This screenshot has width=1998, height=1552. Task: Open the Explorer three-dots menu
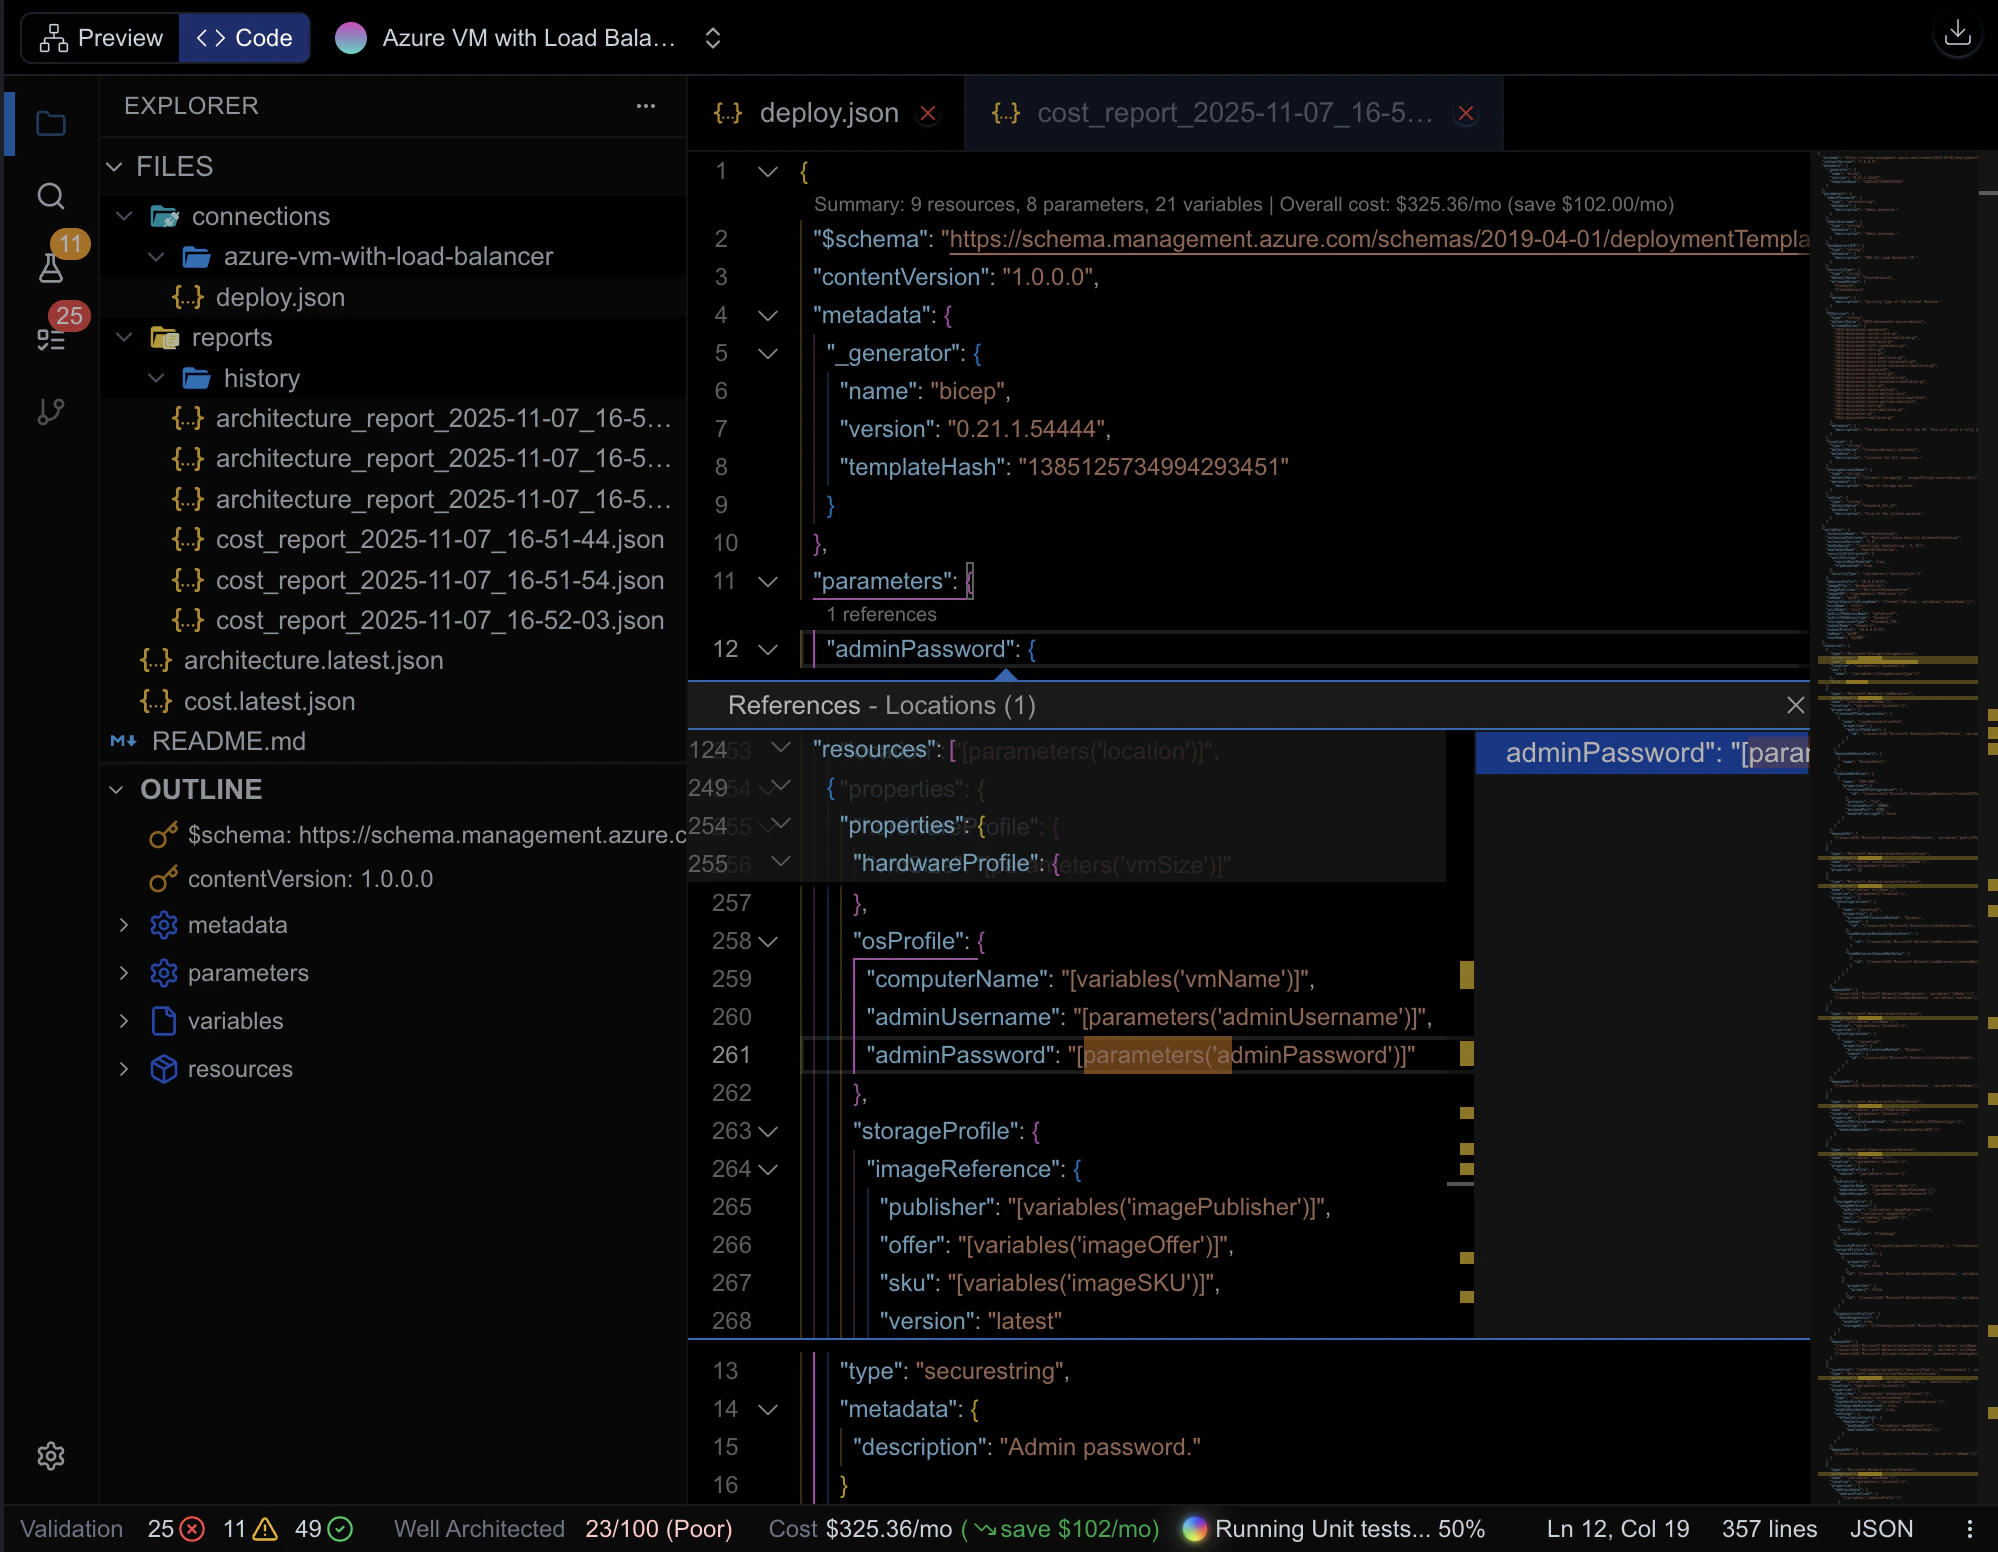[x=646, y=106]
